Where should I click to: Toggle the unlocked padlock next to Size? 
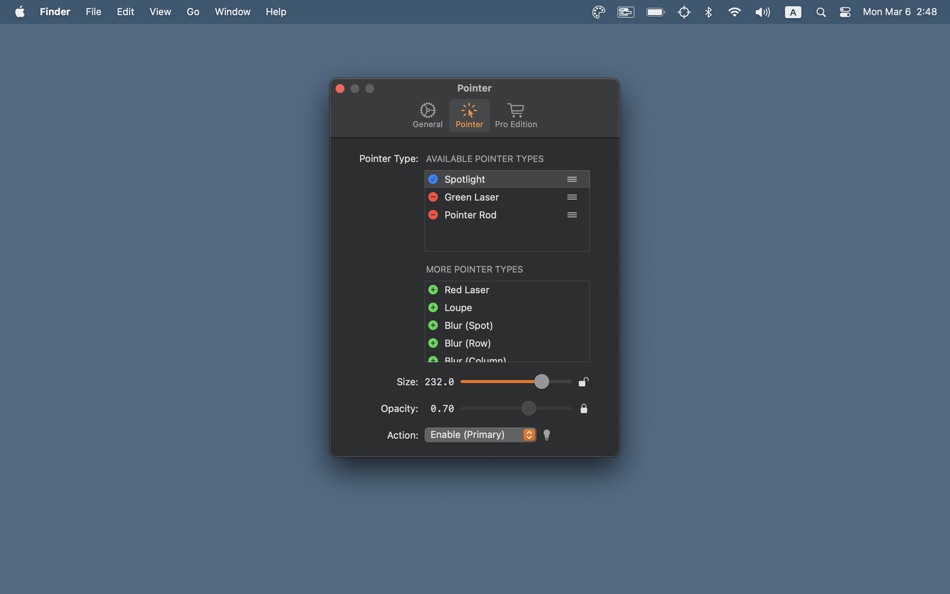[x=583, y=381]
